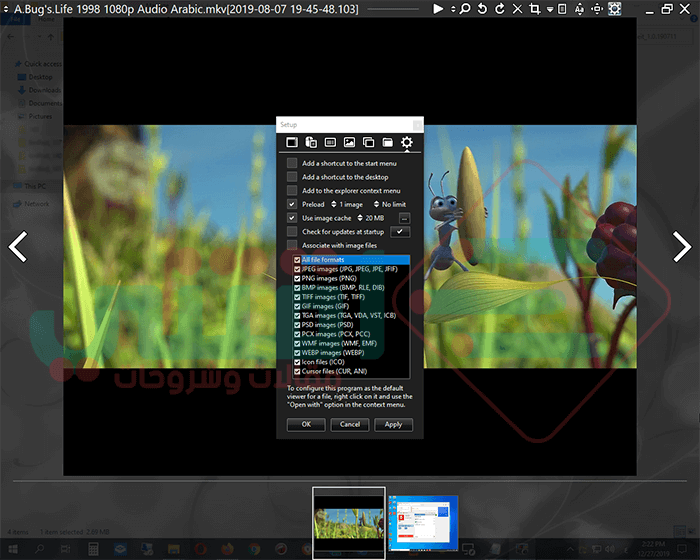
Task: Select the gear Setup tab in the dialog
Action: click(x=406, y=142)
